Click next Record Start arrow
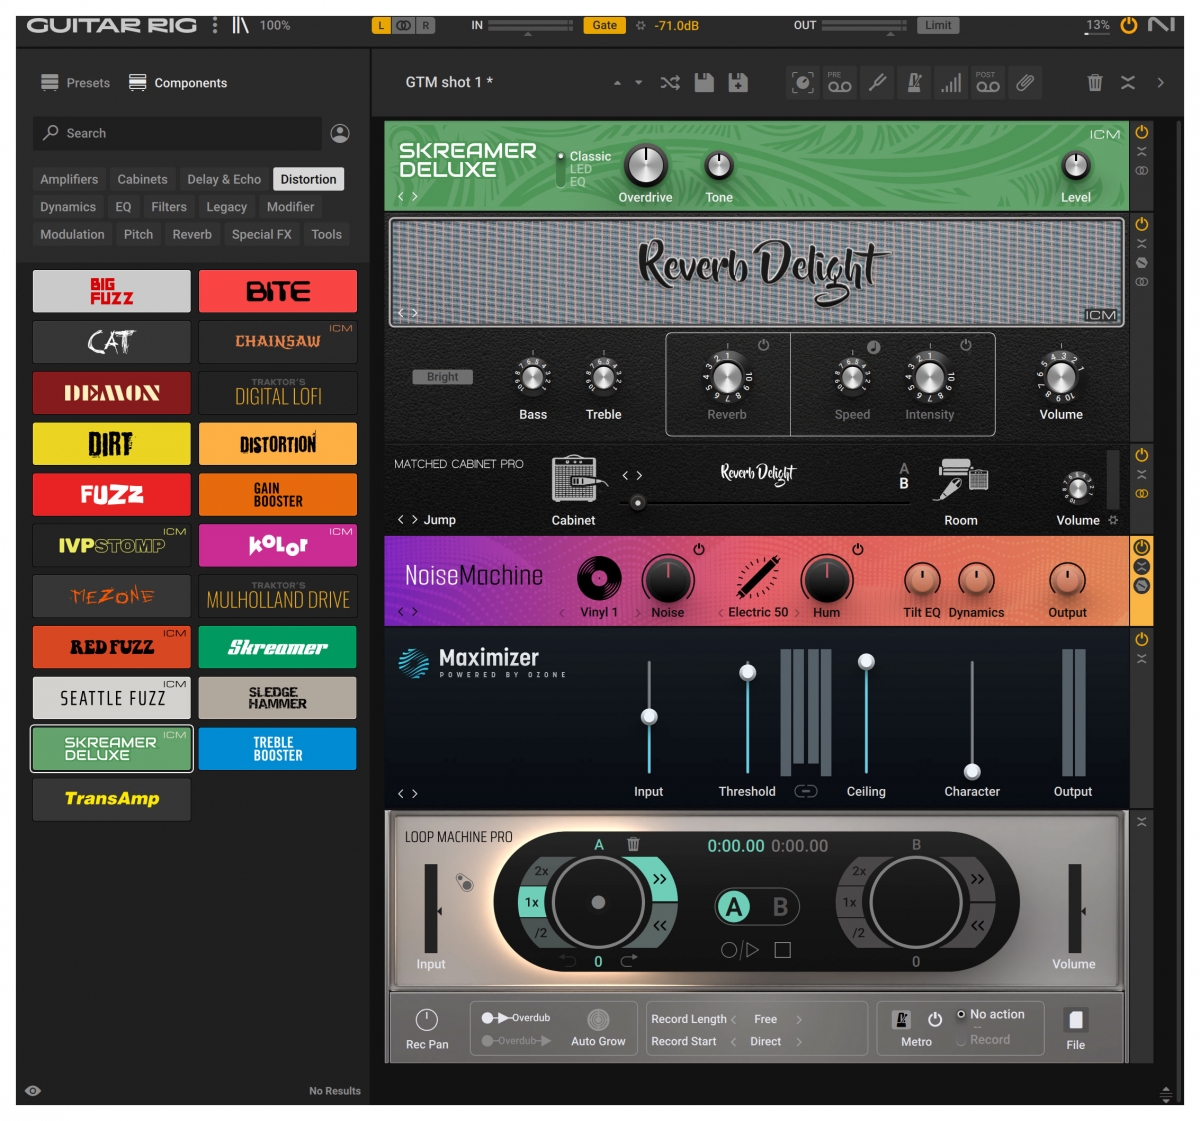The image size is (1200, 1121). 799,1042
